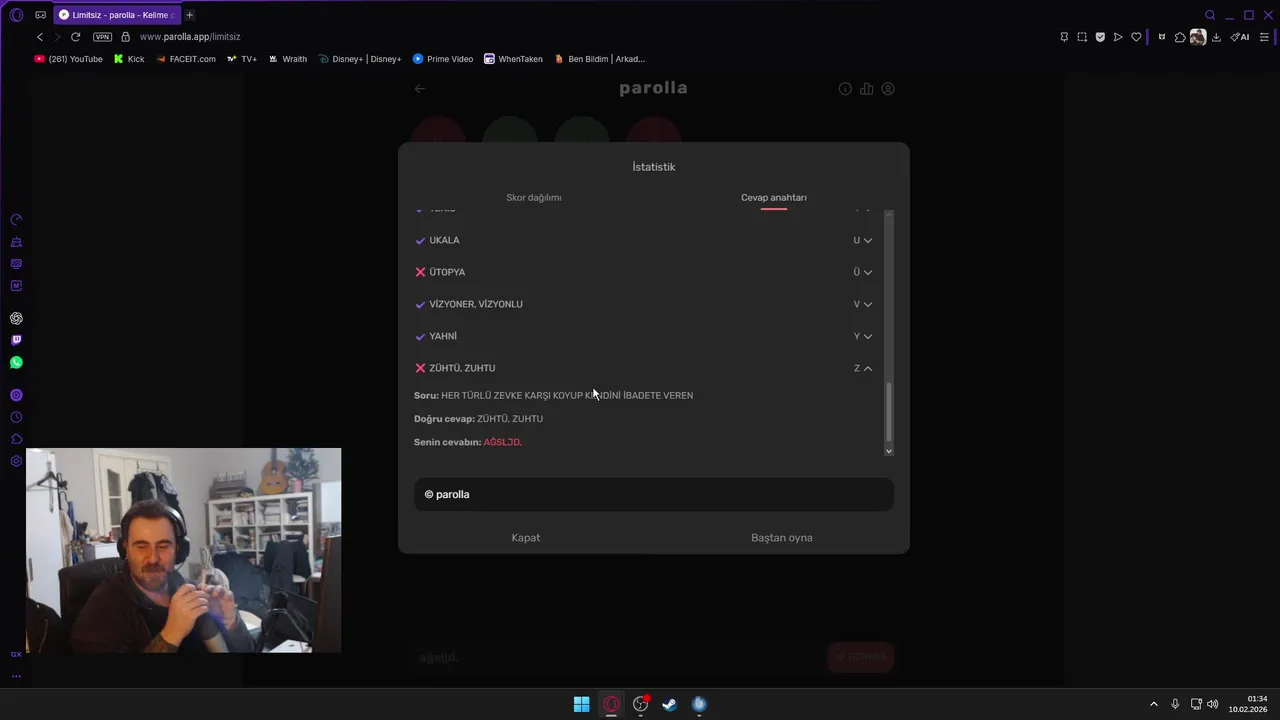Open the parolla statistics chart icon
This screenshot has width=1280, height=720.
[x=866, y=89]
